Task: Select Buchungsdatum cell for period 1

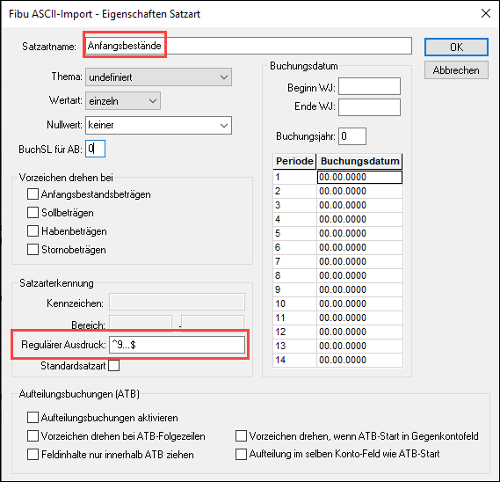Action: (359, 177)
